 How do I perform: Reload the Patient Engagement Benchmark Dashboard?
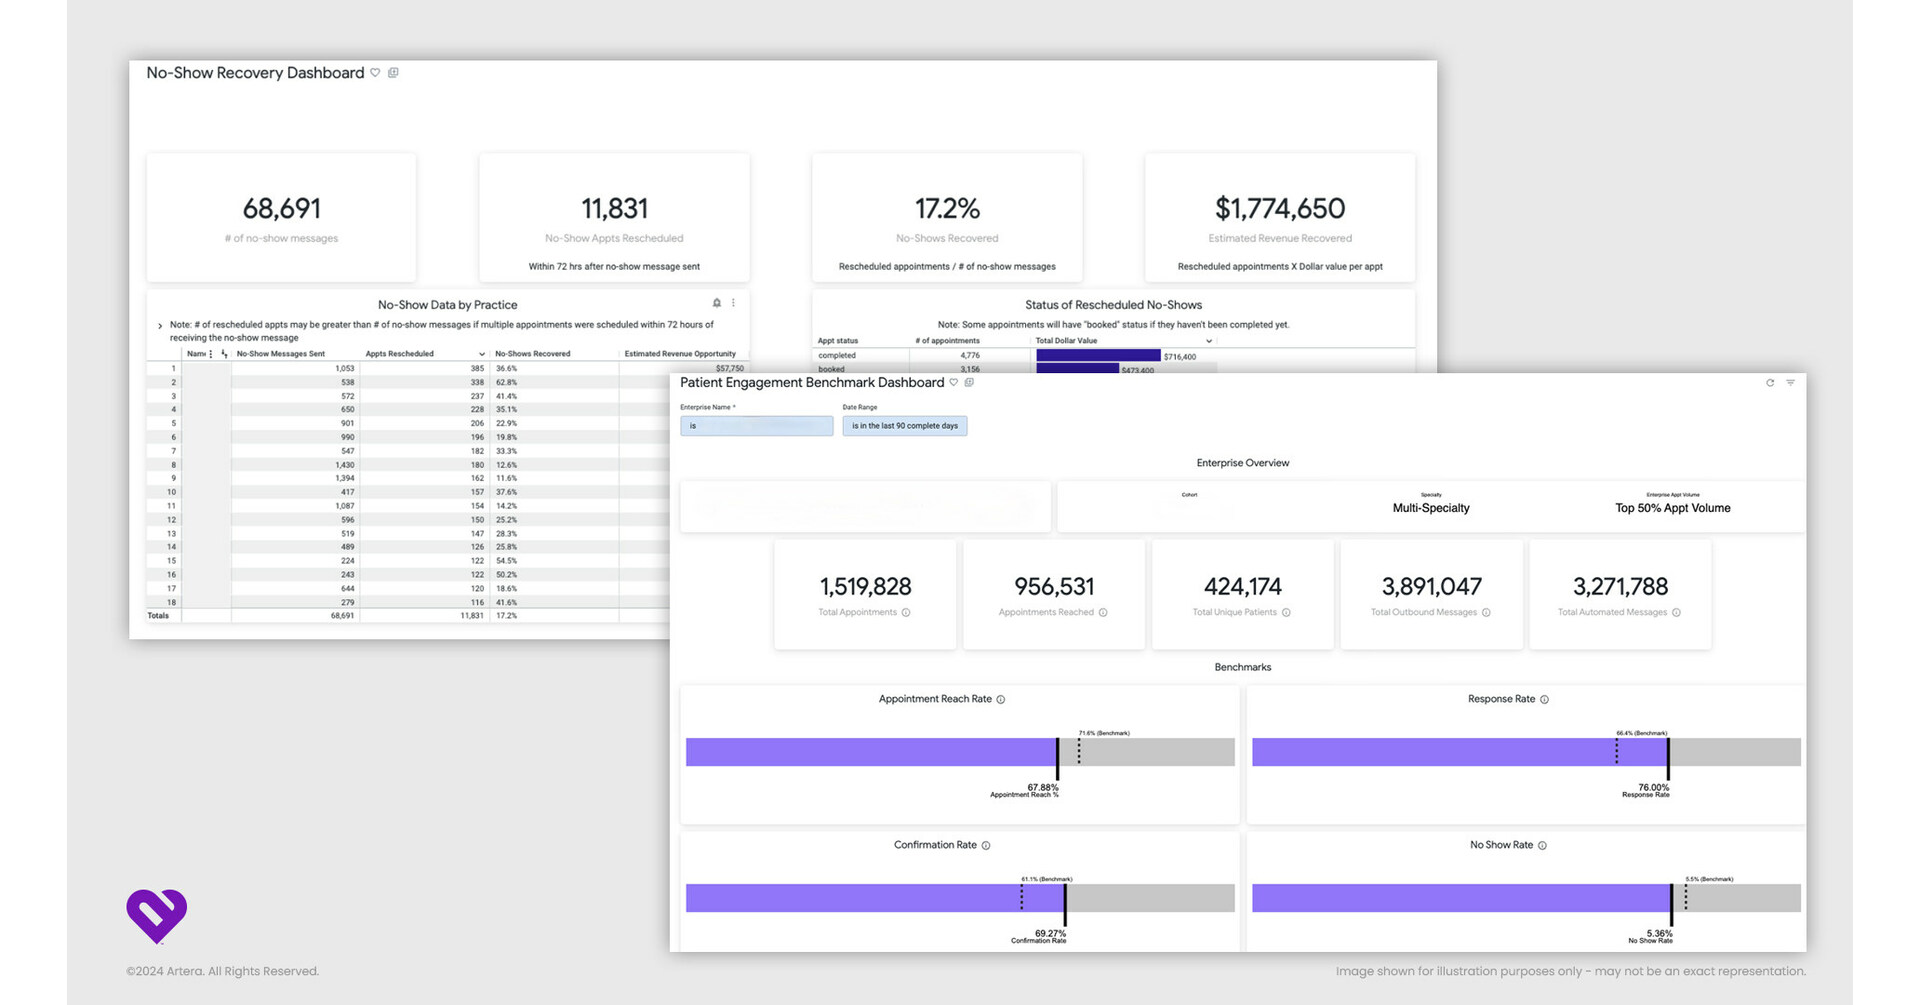pos(1770,383)
